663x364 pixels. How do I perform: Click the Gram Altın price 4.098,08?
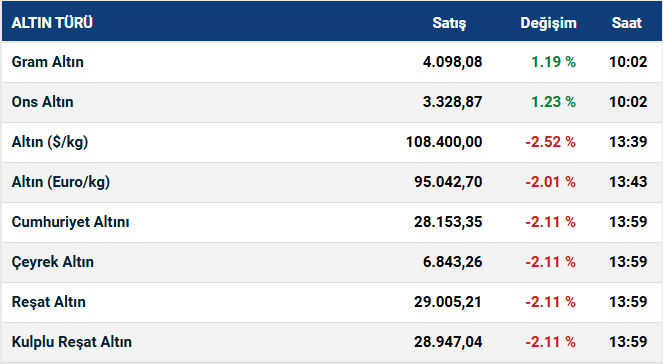pyautogui.click(x=452, y=62)
